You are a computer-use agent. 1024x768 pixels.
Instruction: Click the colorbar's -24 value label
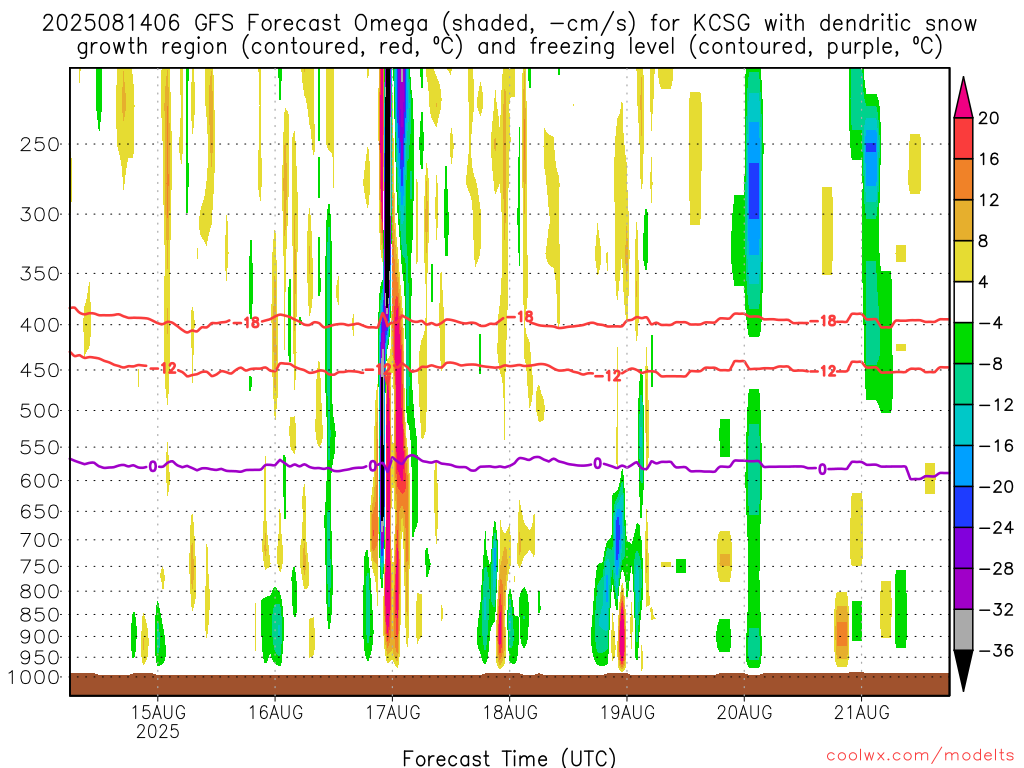click(x=996, y=528)
